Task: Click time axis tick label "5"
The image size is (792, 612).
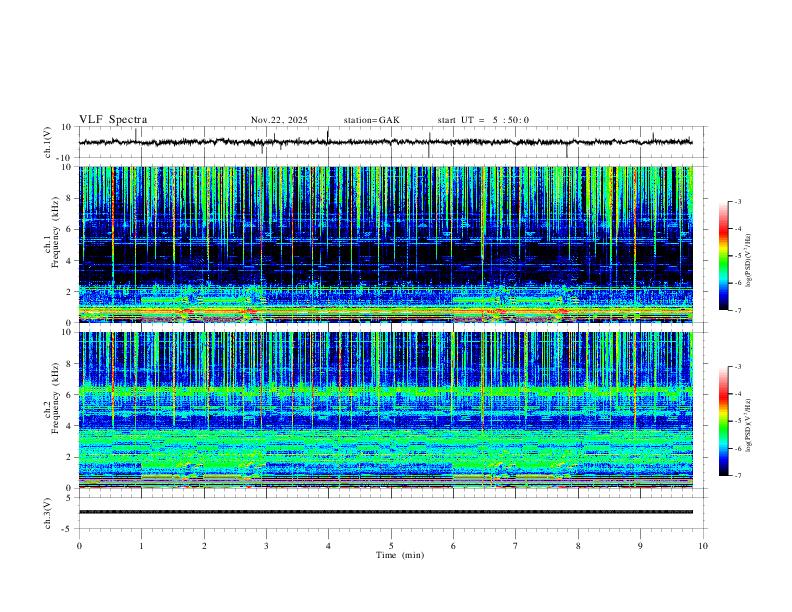Action: click(391, 546)
